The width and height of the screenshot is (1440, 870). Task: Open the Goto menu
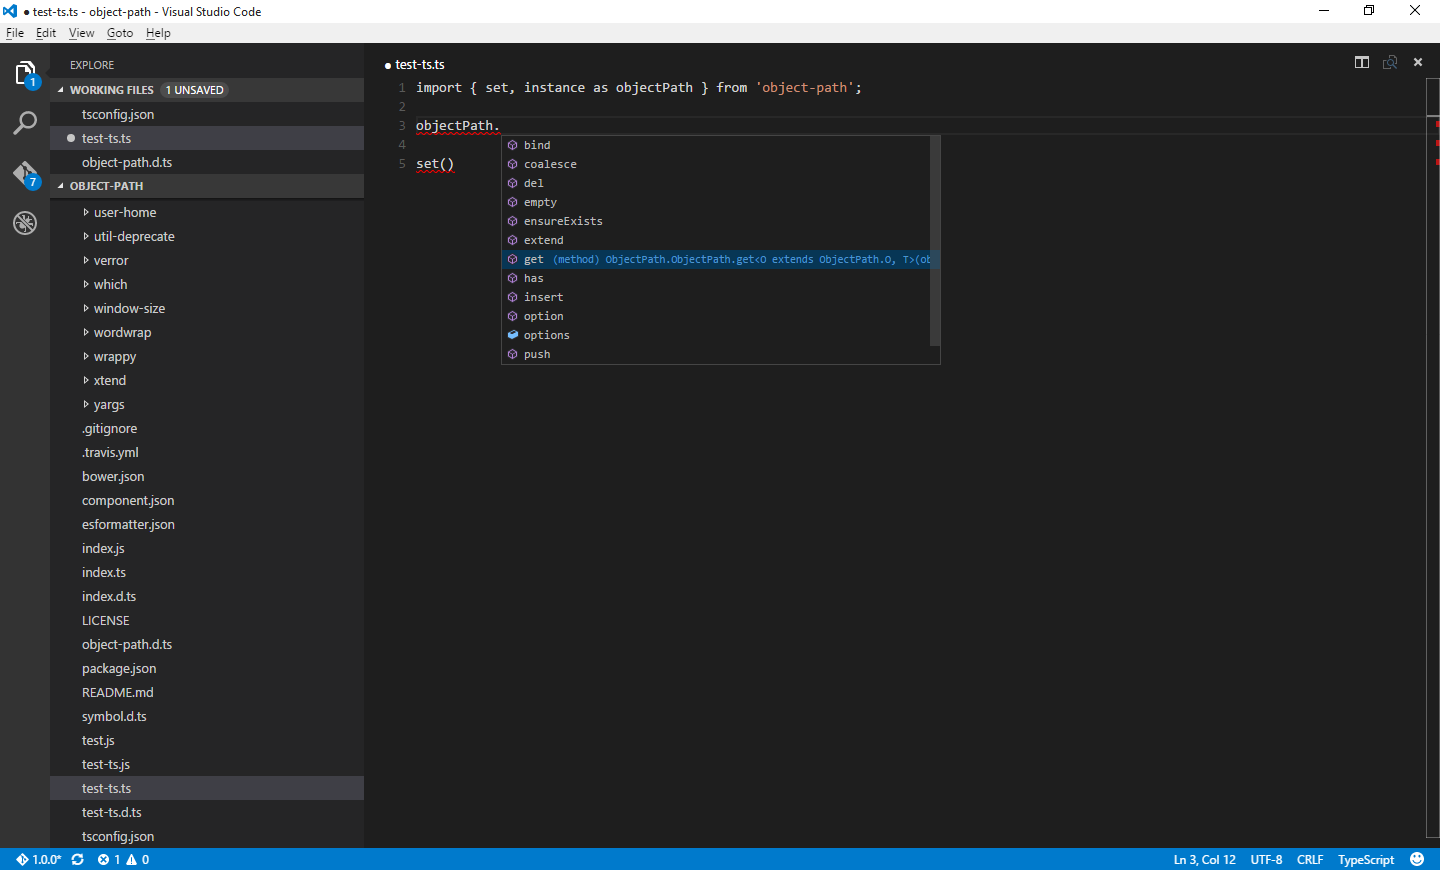tap(120, 33)
